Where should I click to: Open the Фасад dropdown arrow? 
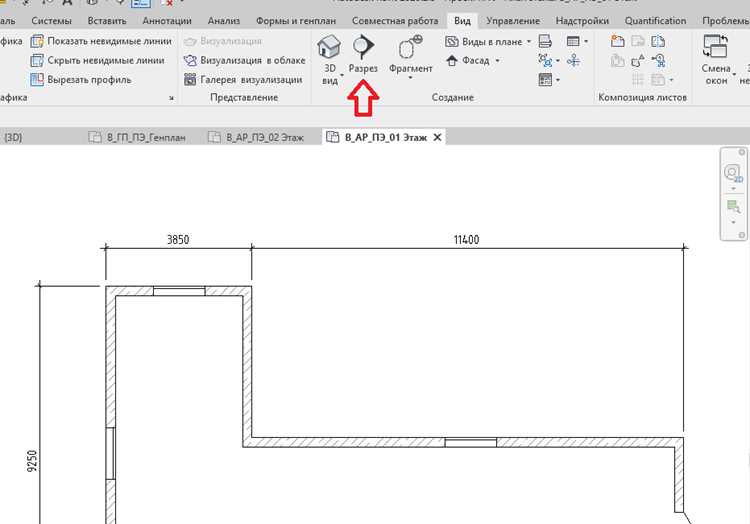497,61
